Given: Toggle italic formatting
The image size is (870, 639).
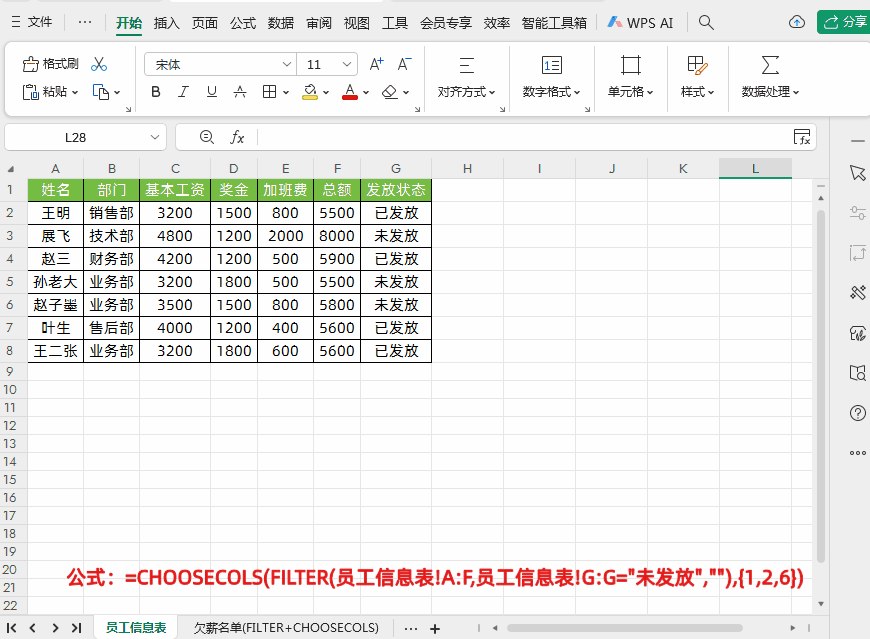Looking at the screenshot, I should [x=183, y=92].
